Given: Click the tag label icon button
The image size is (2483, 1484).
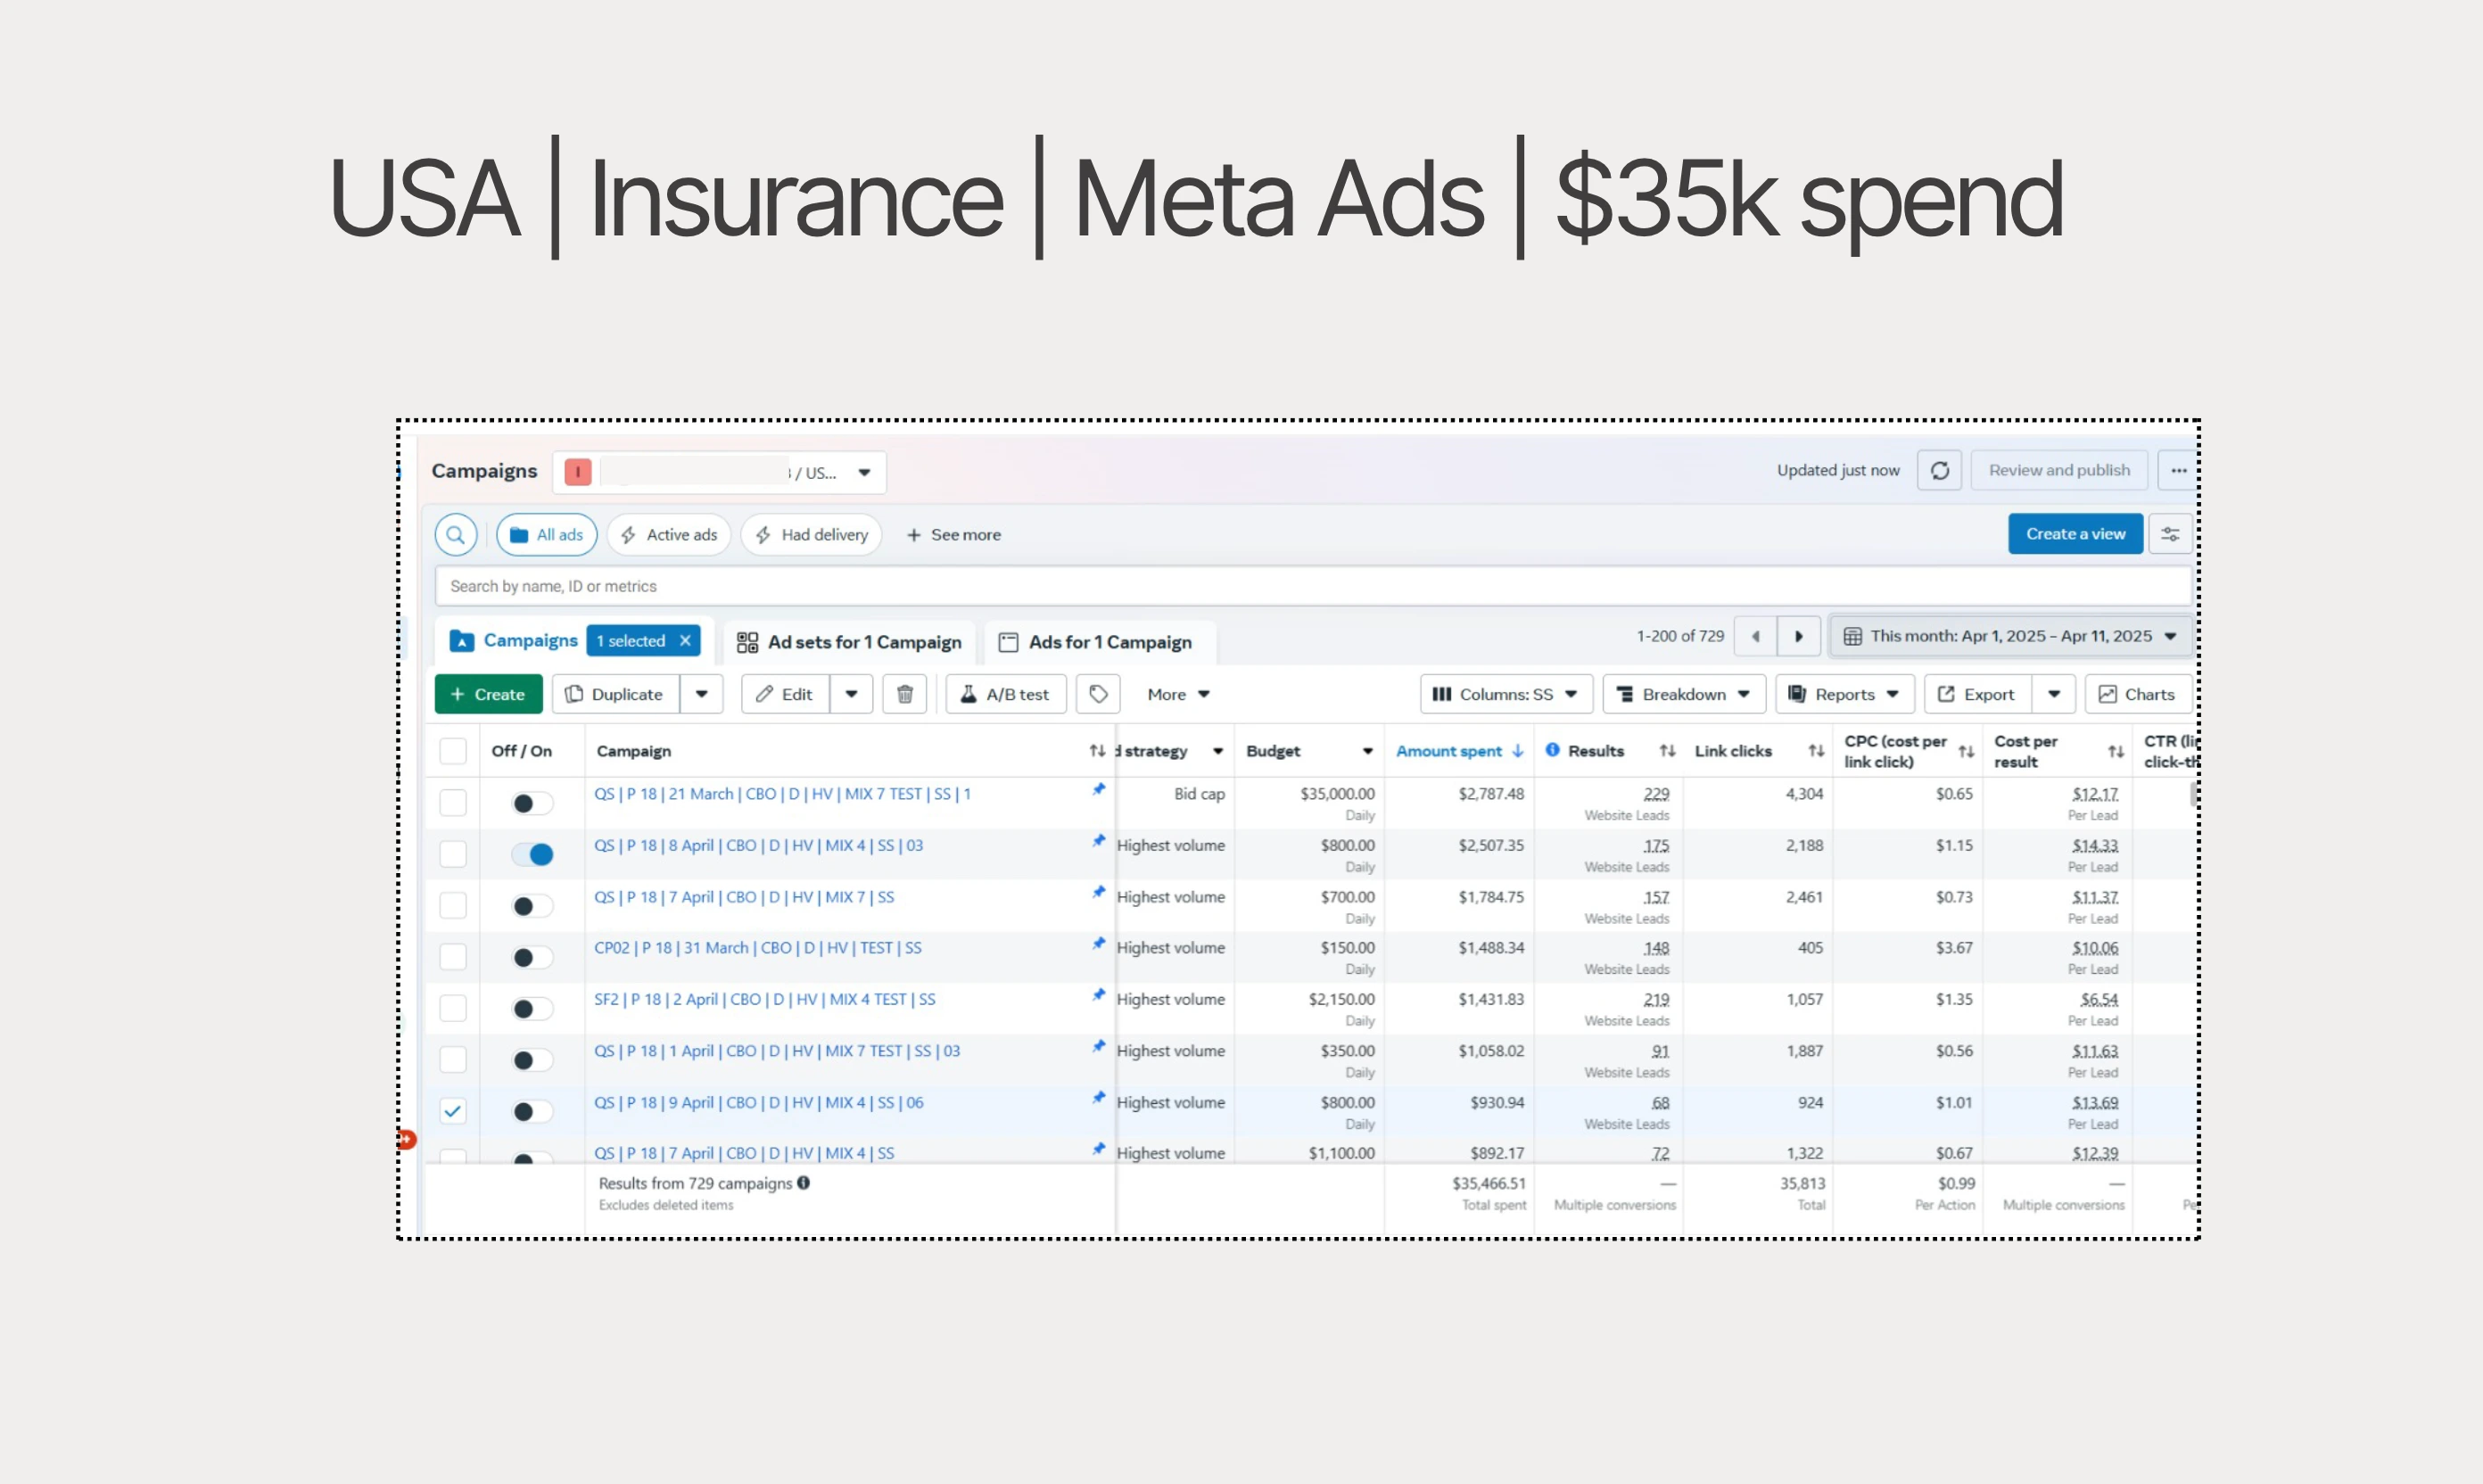Looking at the screenshot, I should click(1098, 694).
